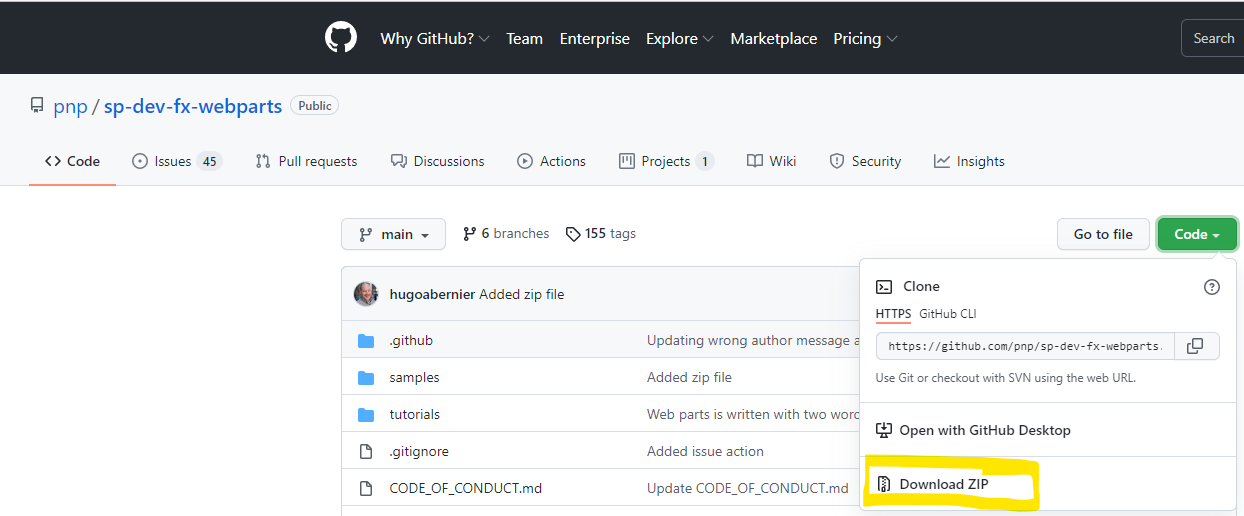Switch to the Pull requests tab

coord(306,161)
